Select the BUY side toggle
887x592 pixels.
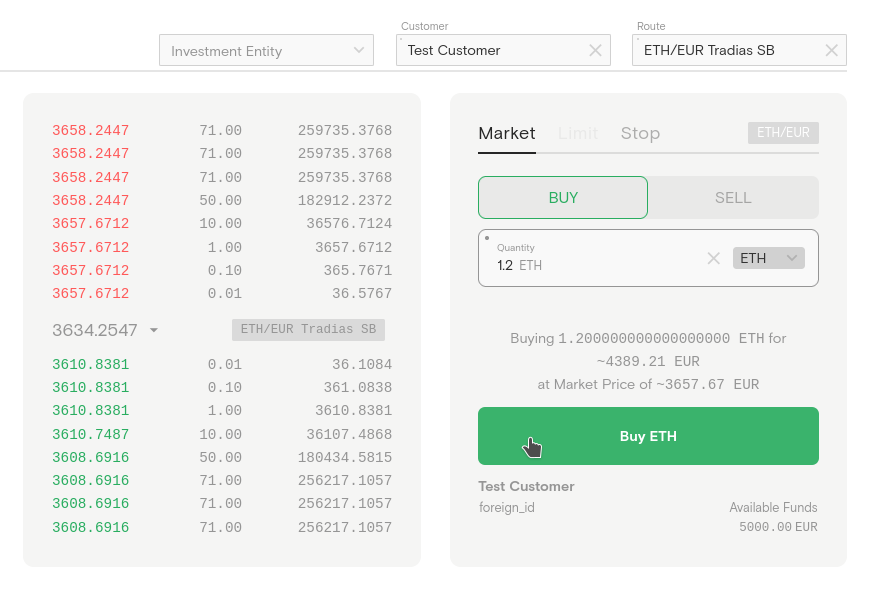click(x=563, y=198)
